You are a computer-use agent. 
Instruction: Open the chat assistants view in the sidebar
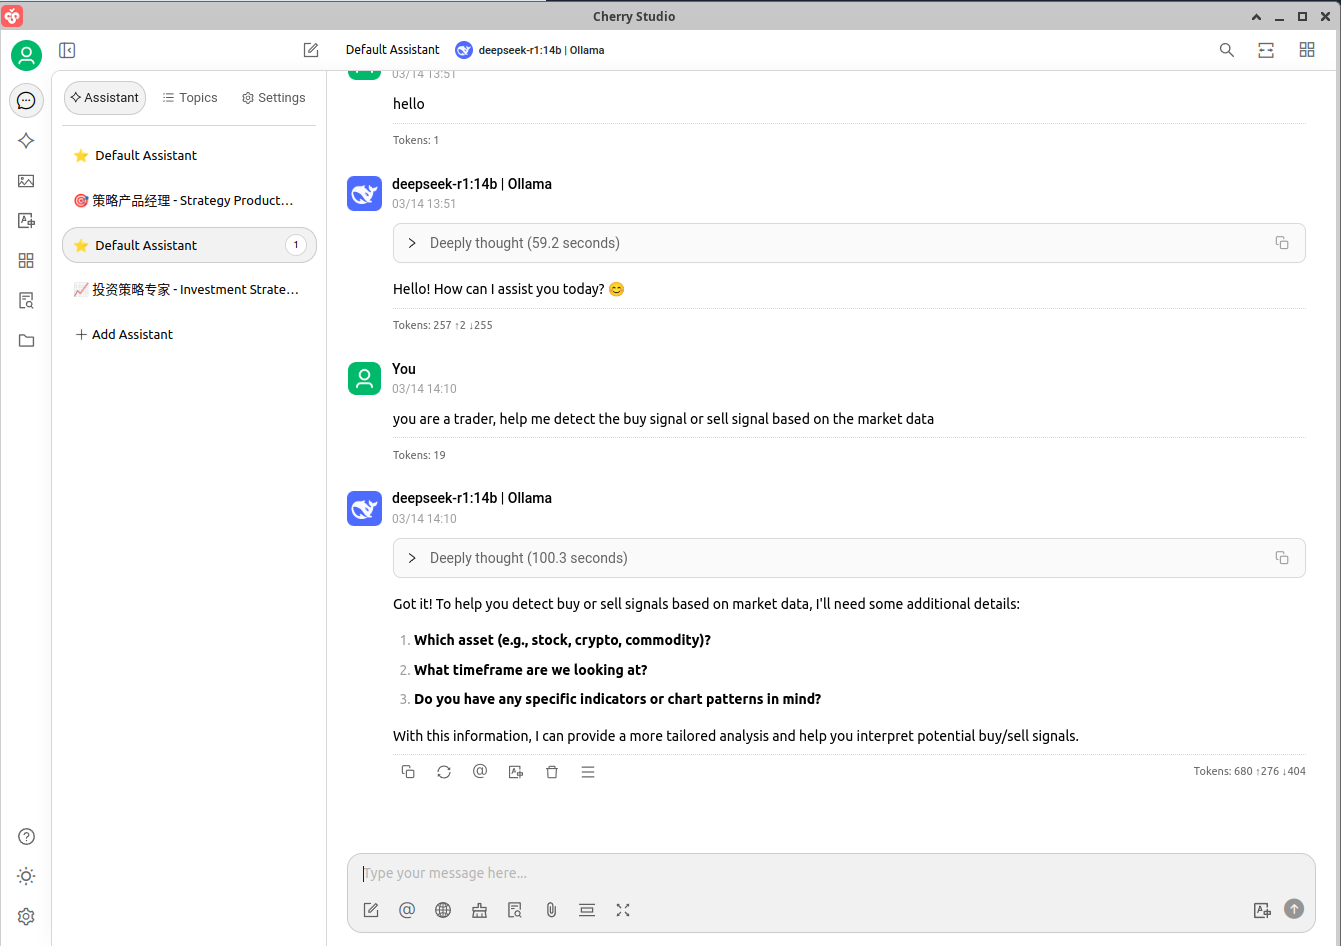(x=26, y=100)
